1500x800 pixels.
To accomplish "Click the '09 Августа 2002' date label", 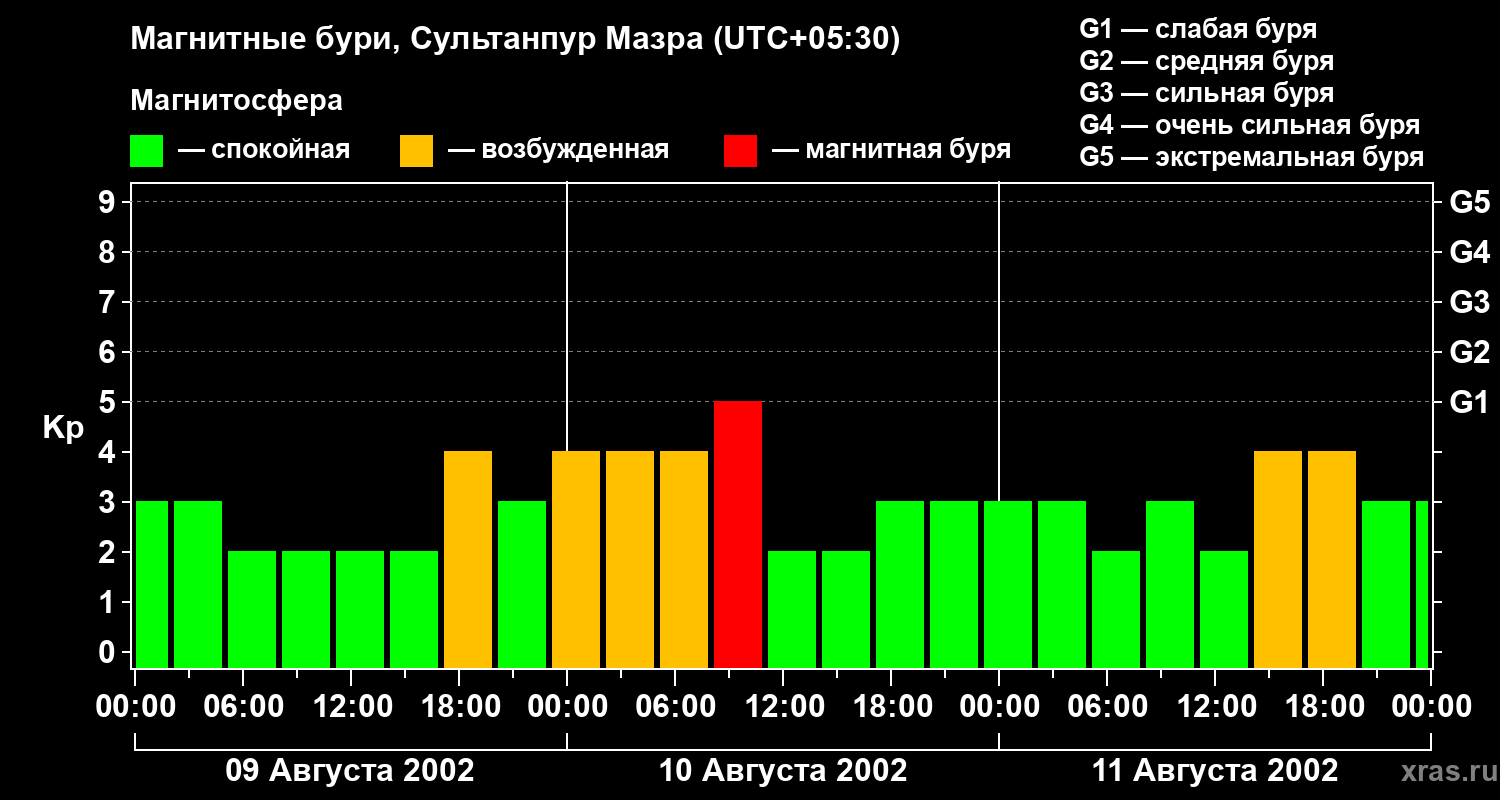I will [x=350, y=771].
